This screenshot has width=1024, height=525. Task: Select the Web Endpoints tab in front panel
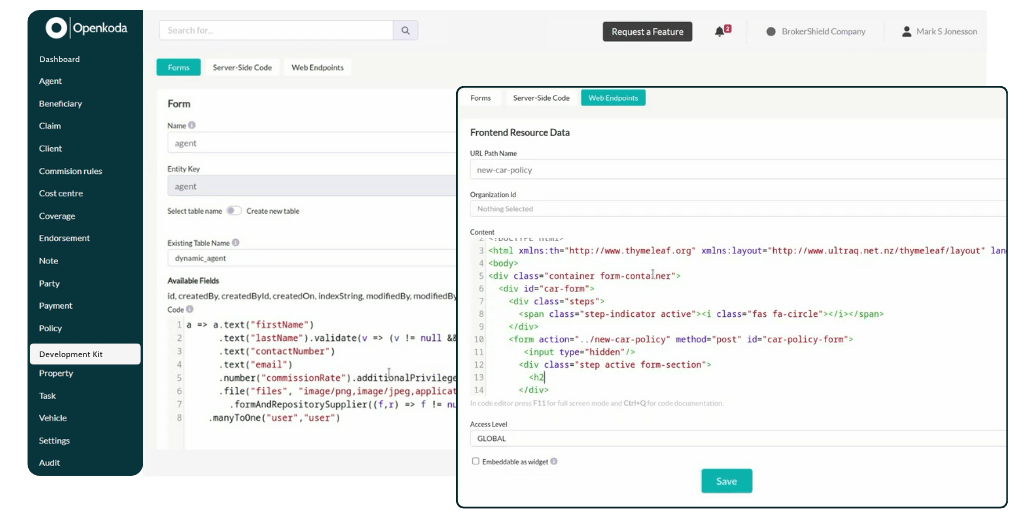click(613, 98)
